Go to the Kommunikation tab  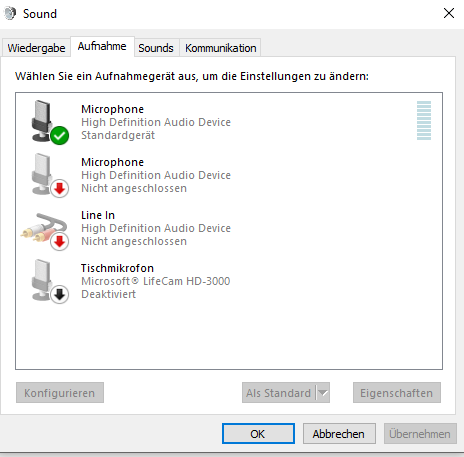coord(221,48)
